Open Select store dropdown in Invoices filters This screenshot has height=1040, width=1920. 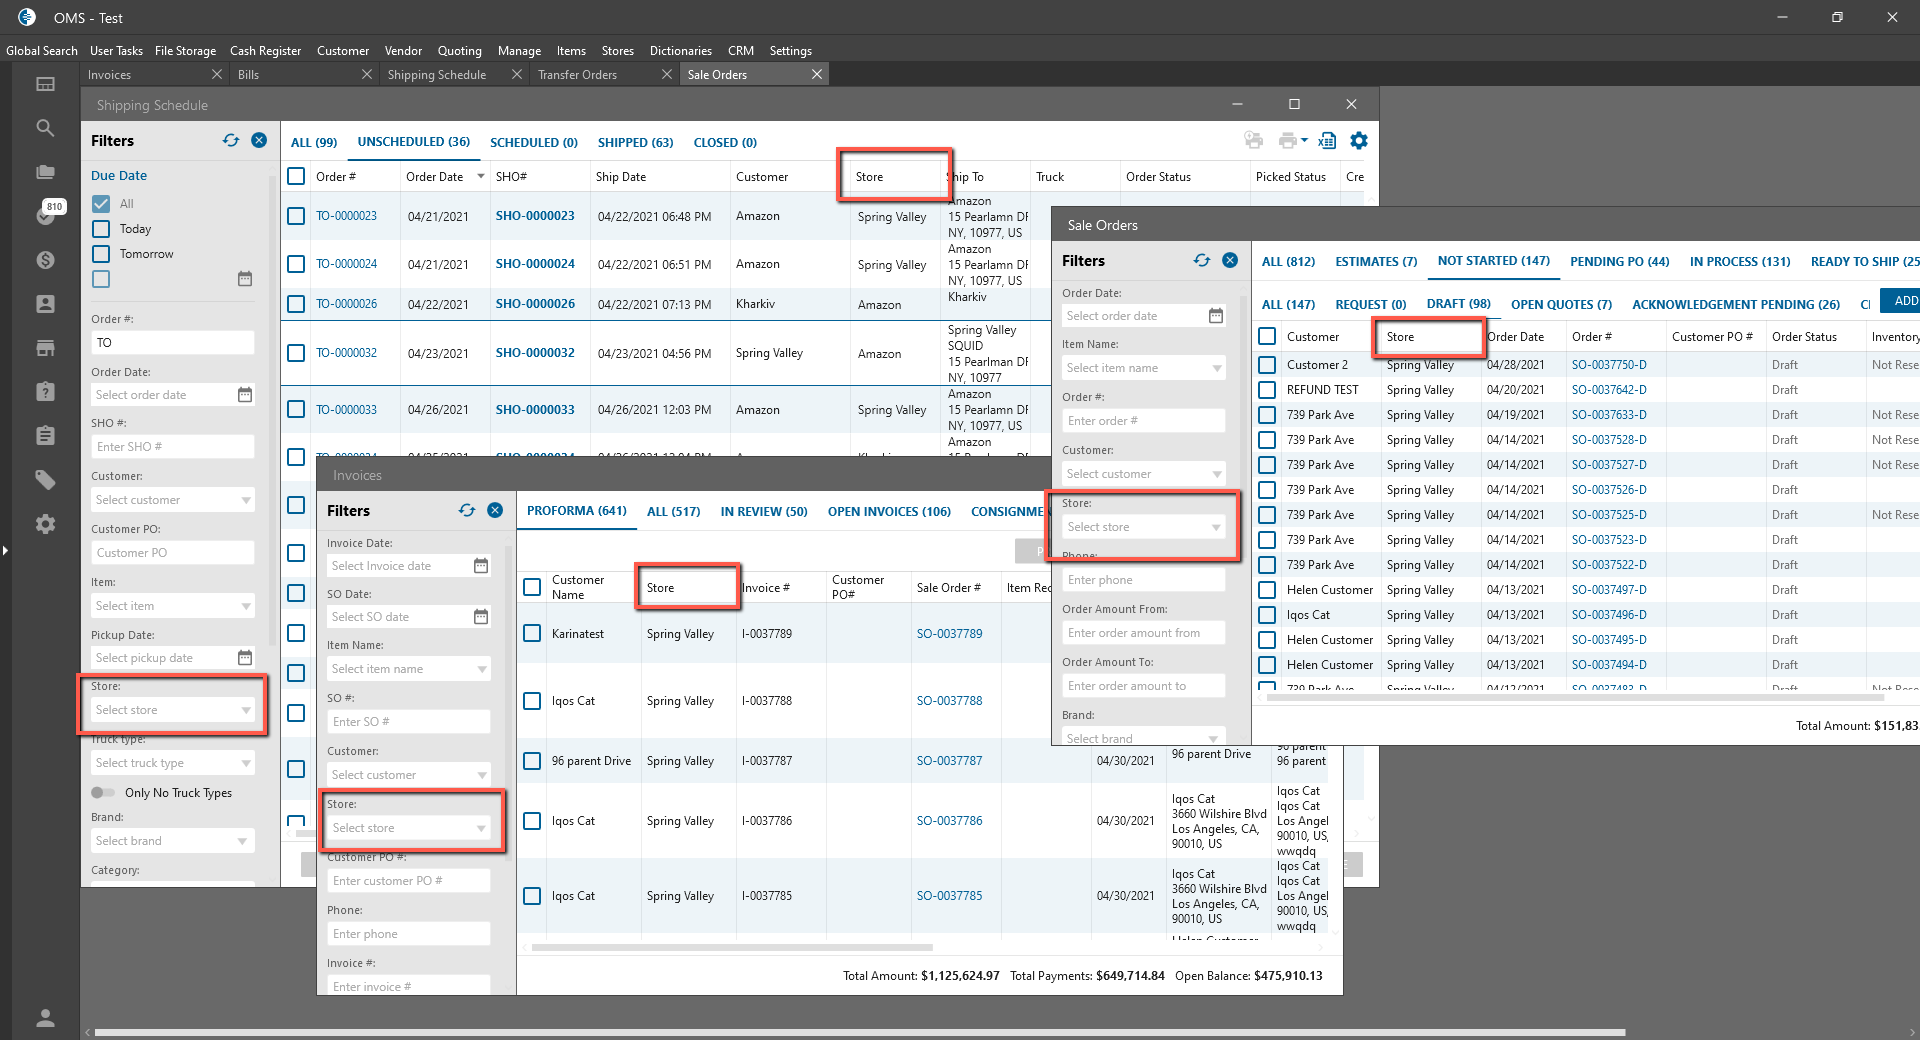click(x=409, y=828)
